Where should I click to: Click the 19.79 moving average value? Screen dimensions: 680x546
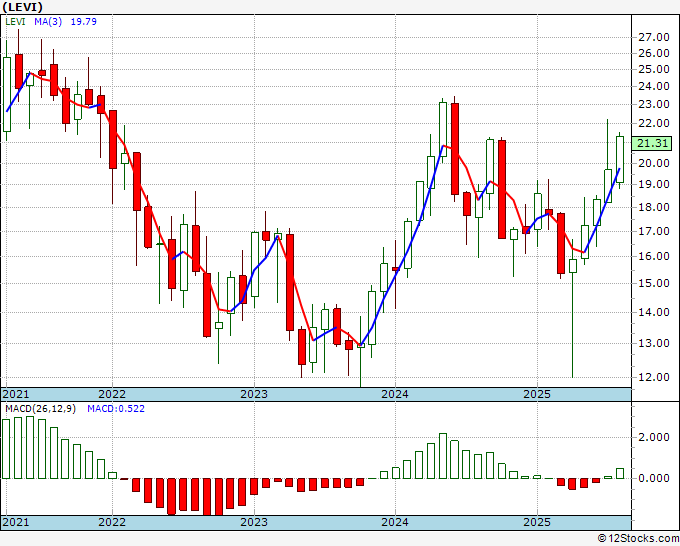click(83, 22)
